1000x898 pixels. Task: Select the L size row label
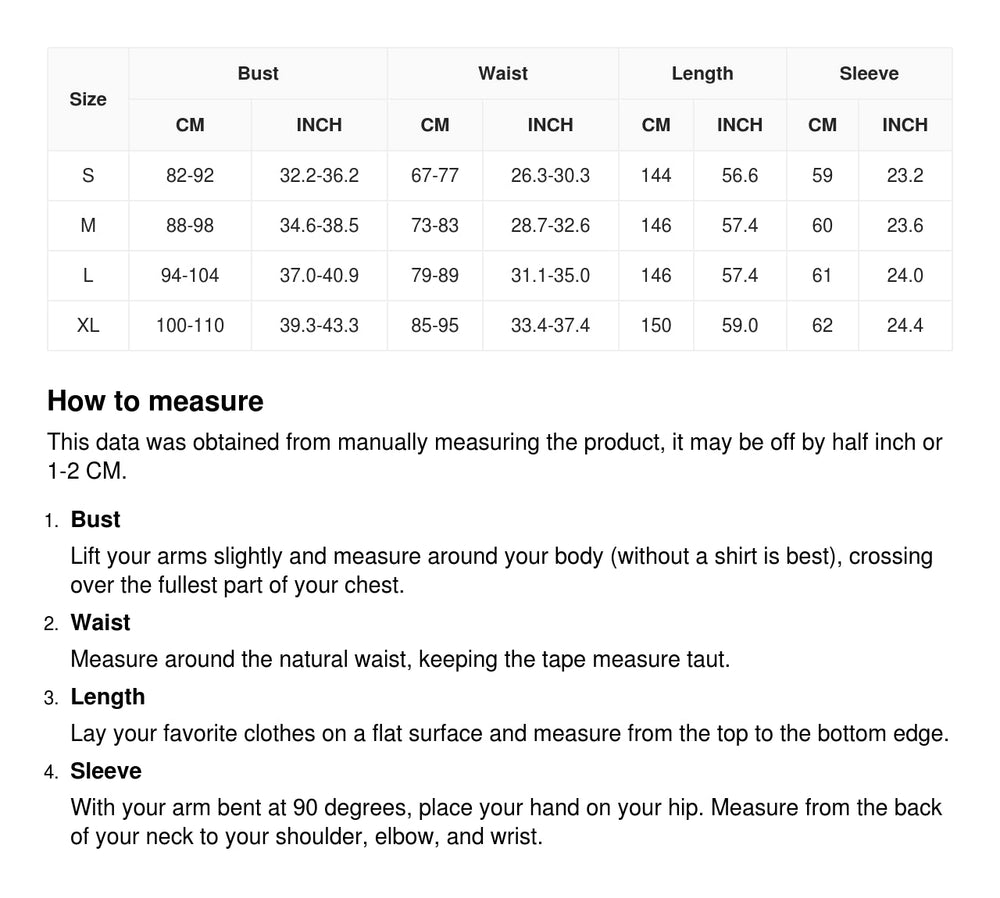tap(88, 276)
